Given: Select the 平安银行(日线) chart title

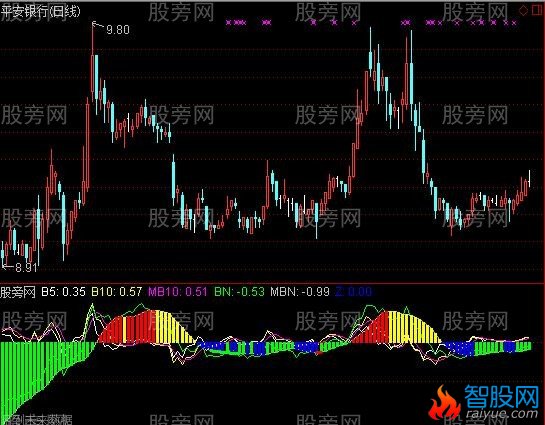Looking at the screenshot, I should [x=41, y=11].
